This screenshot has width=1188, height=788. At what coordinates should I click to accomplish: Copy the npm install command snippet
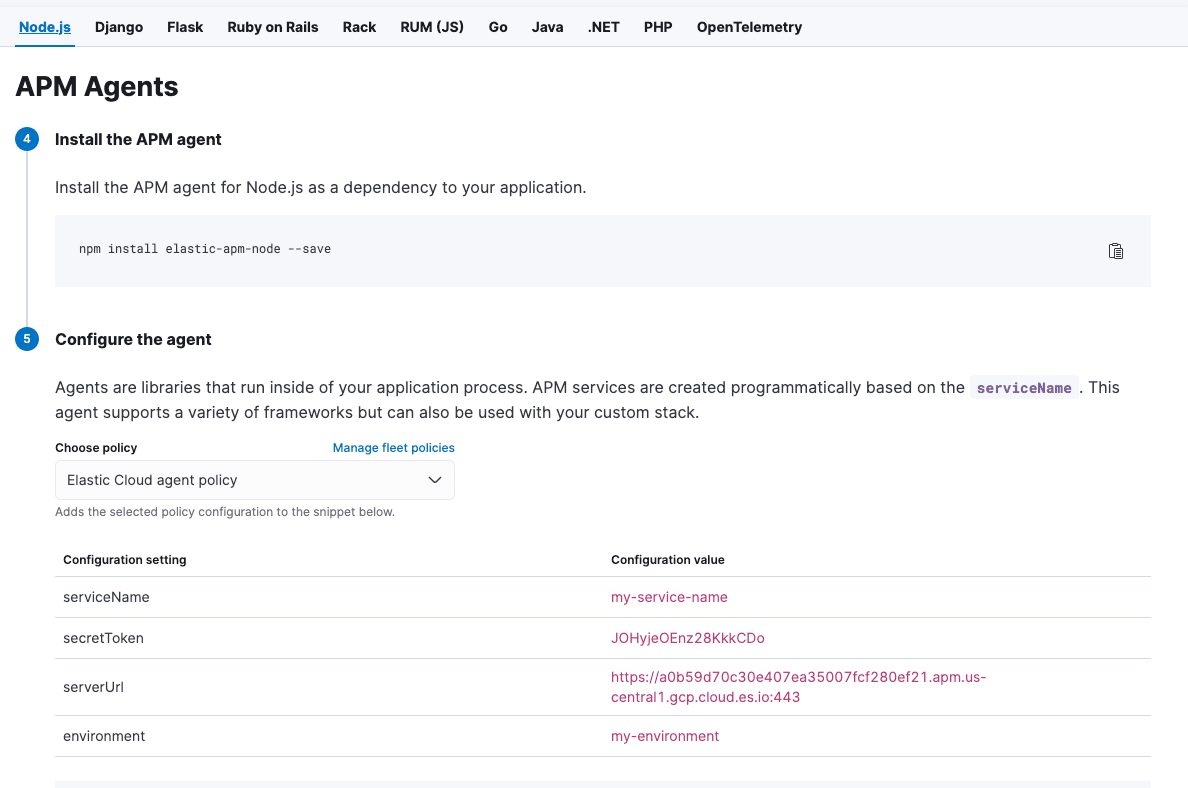point(1116,251)
